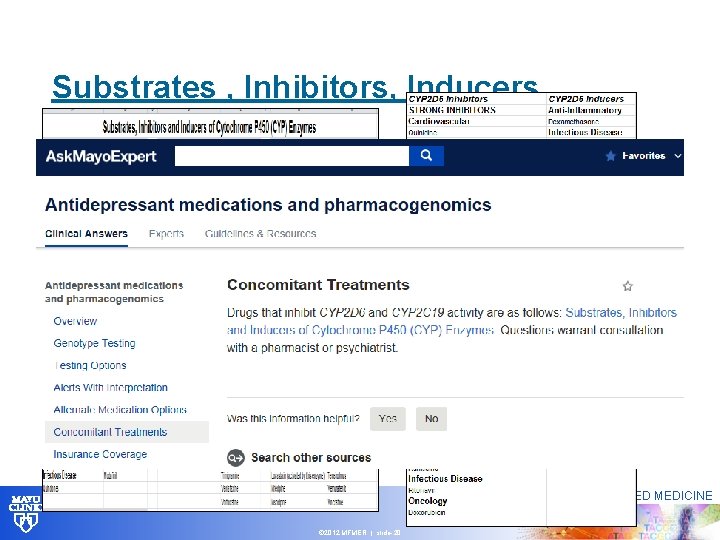Open the Testing Options sidebar link
The width and height of the screenshot is (720, 540).
click(90, 365)
